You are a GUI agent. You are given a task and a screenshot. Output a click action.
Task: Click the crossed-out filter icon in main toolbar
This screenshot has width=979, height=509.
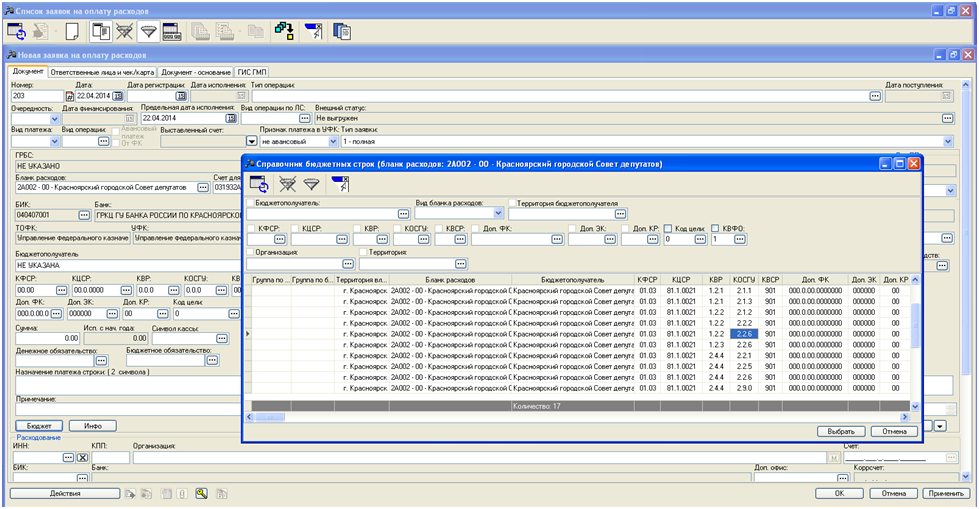[124, 30]
